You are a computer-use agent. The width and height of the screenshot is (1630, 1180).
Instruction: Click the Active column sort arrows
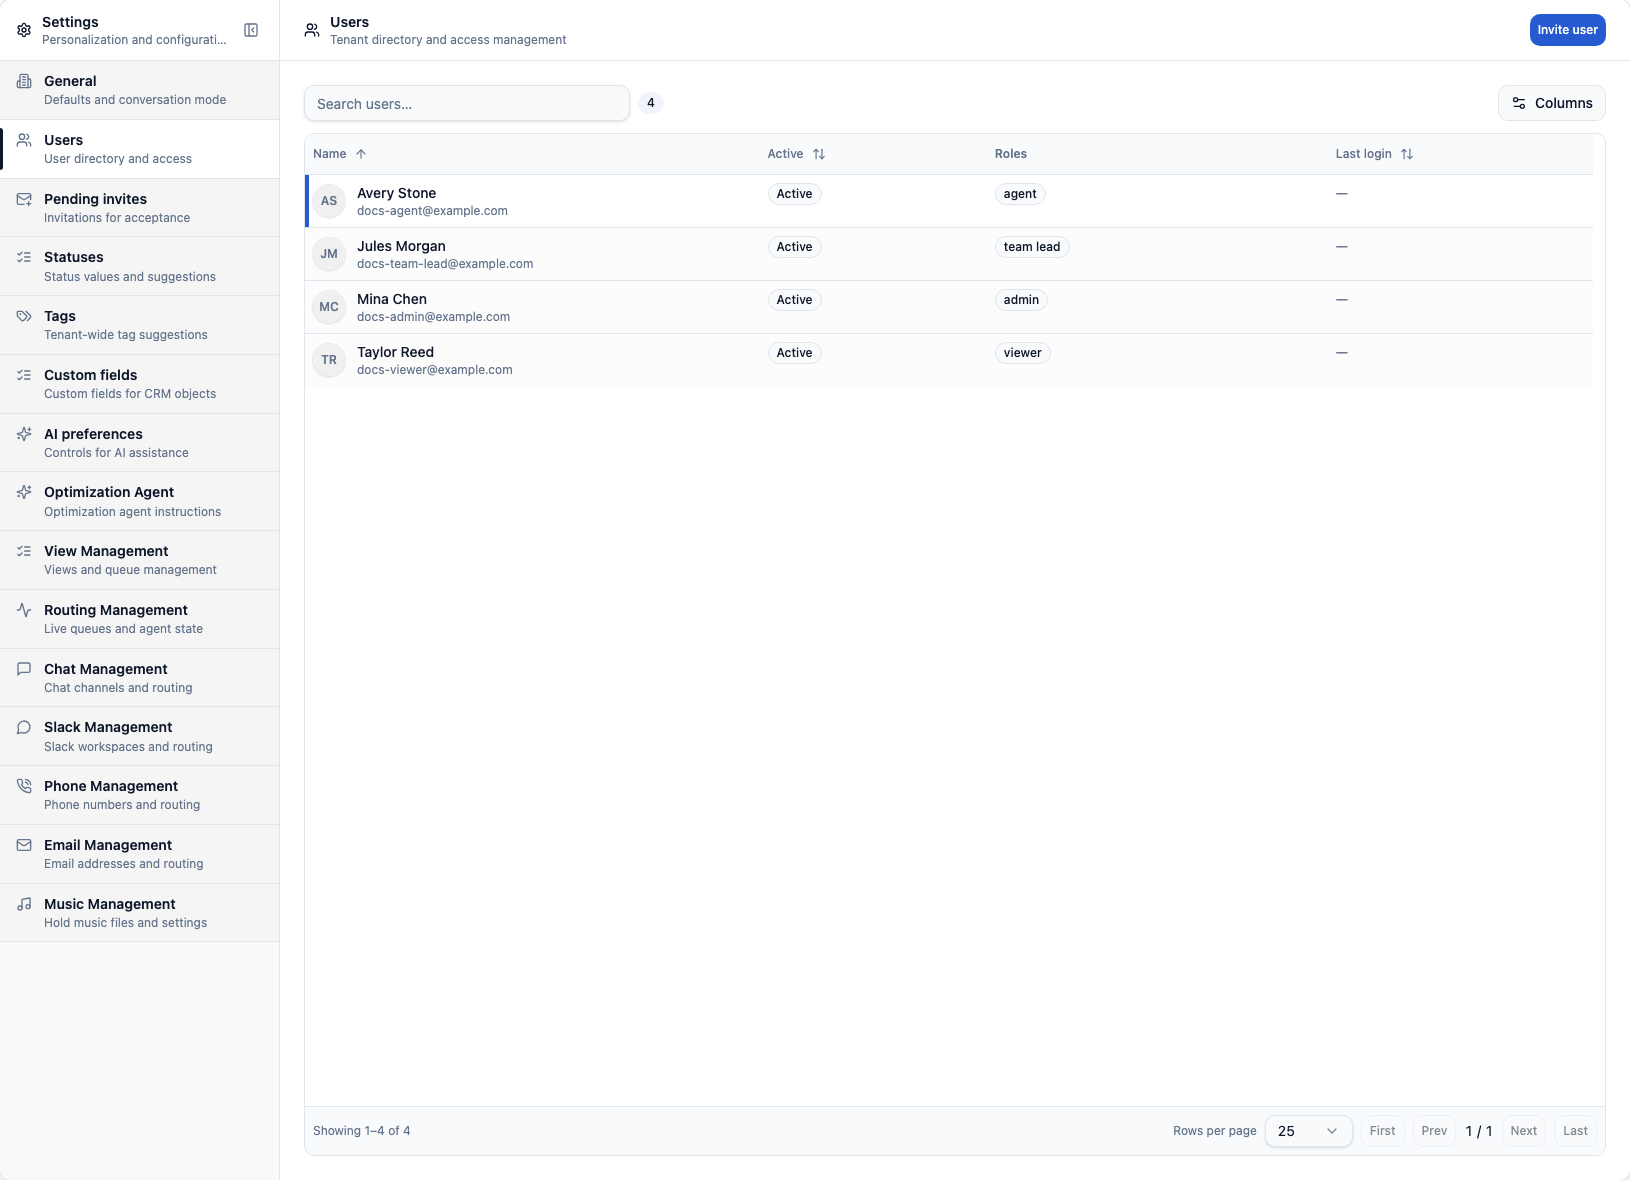point(819,154)
